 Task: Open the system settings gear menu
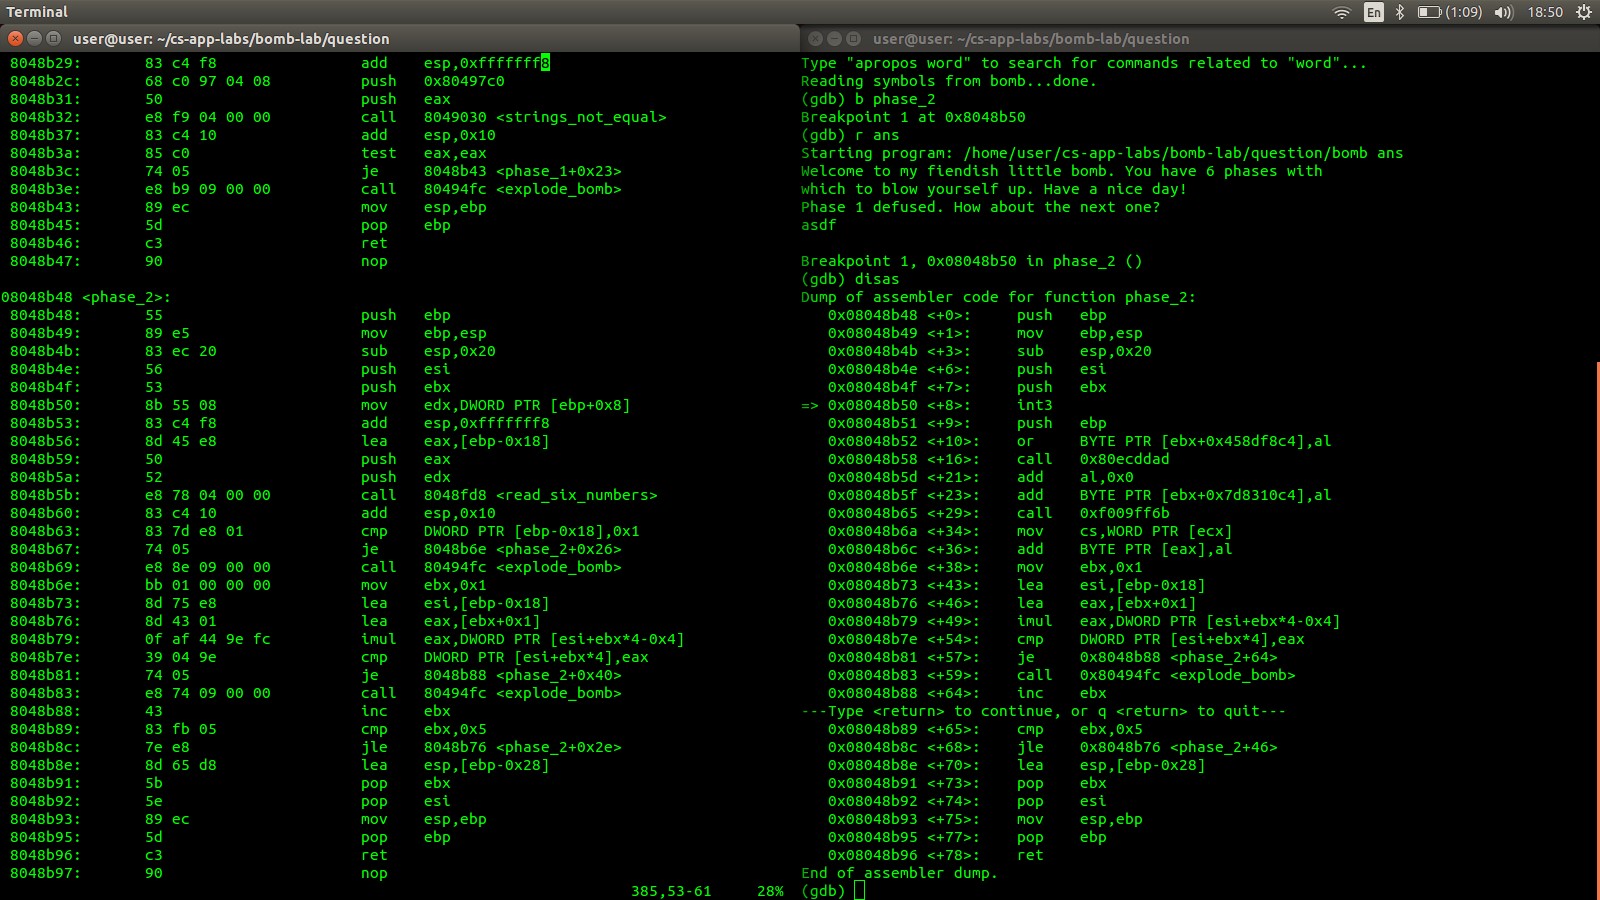pyautogui.click(x=1584, y=12)
